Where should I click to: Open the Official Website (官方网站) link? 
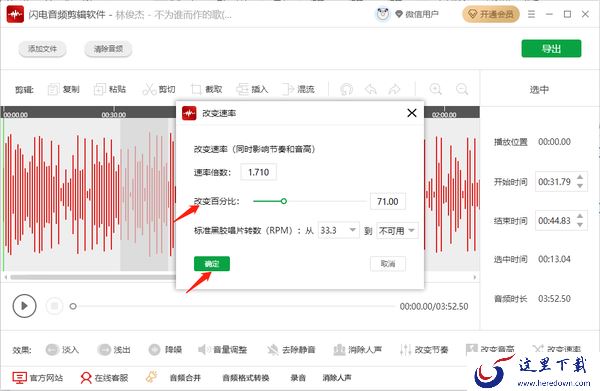38,378
